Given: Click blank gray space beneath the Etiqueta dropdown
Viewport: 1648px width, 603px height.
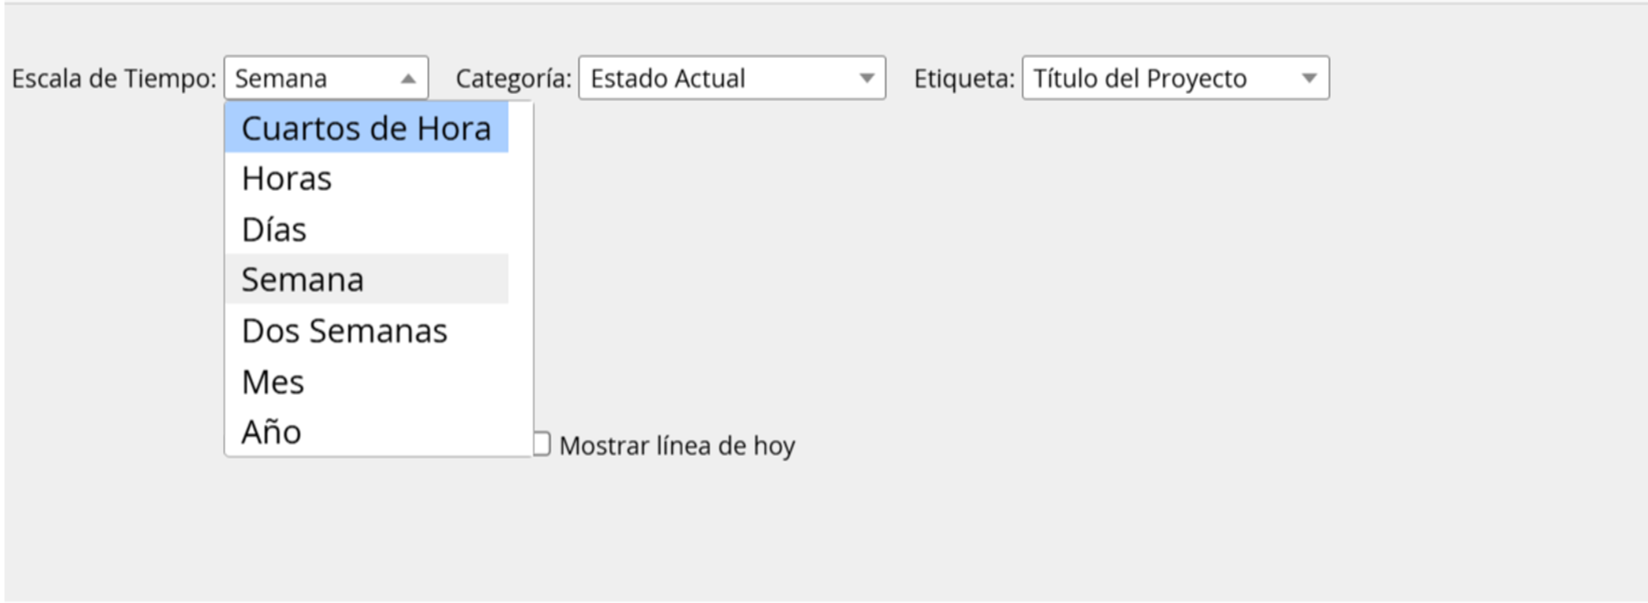Looking at the screenshot, I should pyautogui.click(x=1175, y=250).
